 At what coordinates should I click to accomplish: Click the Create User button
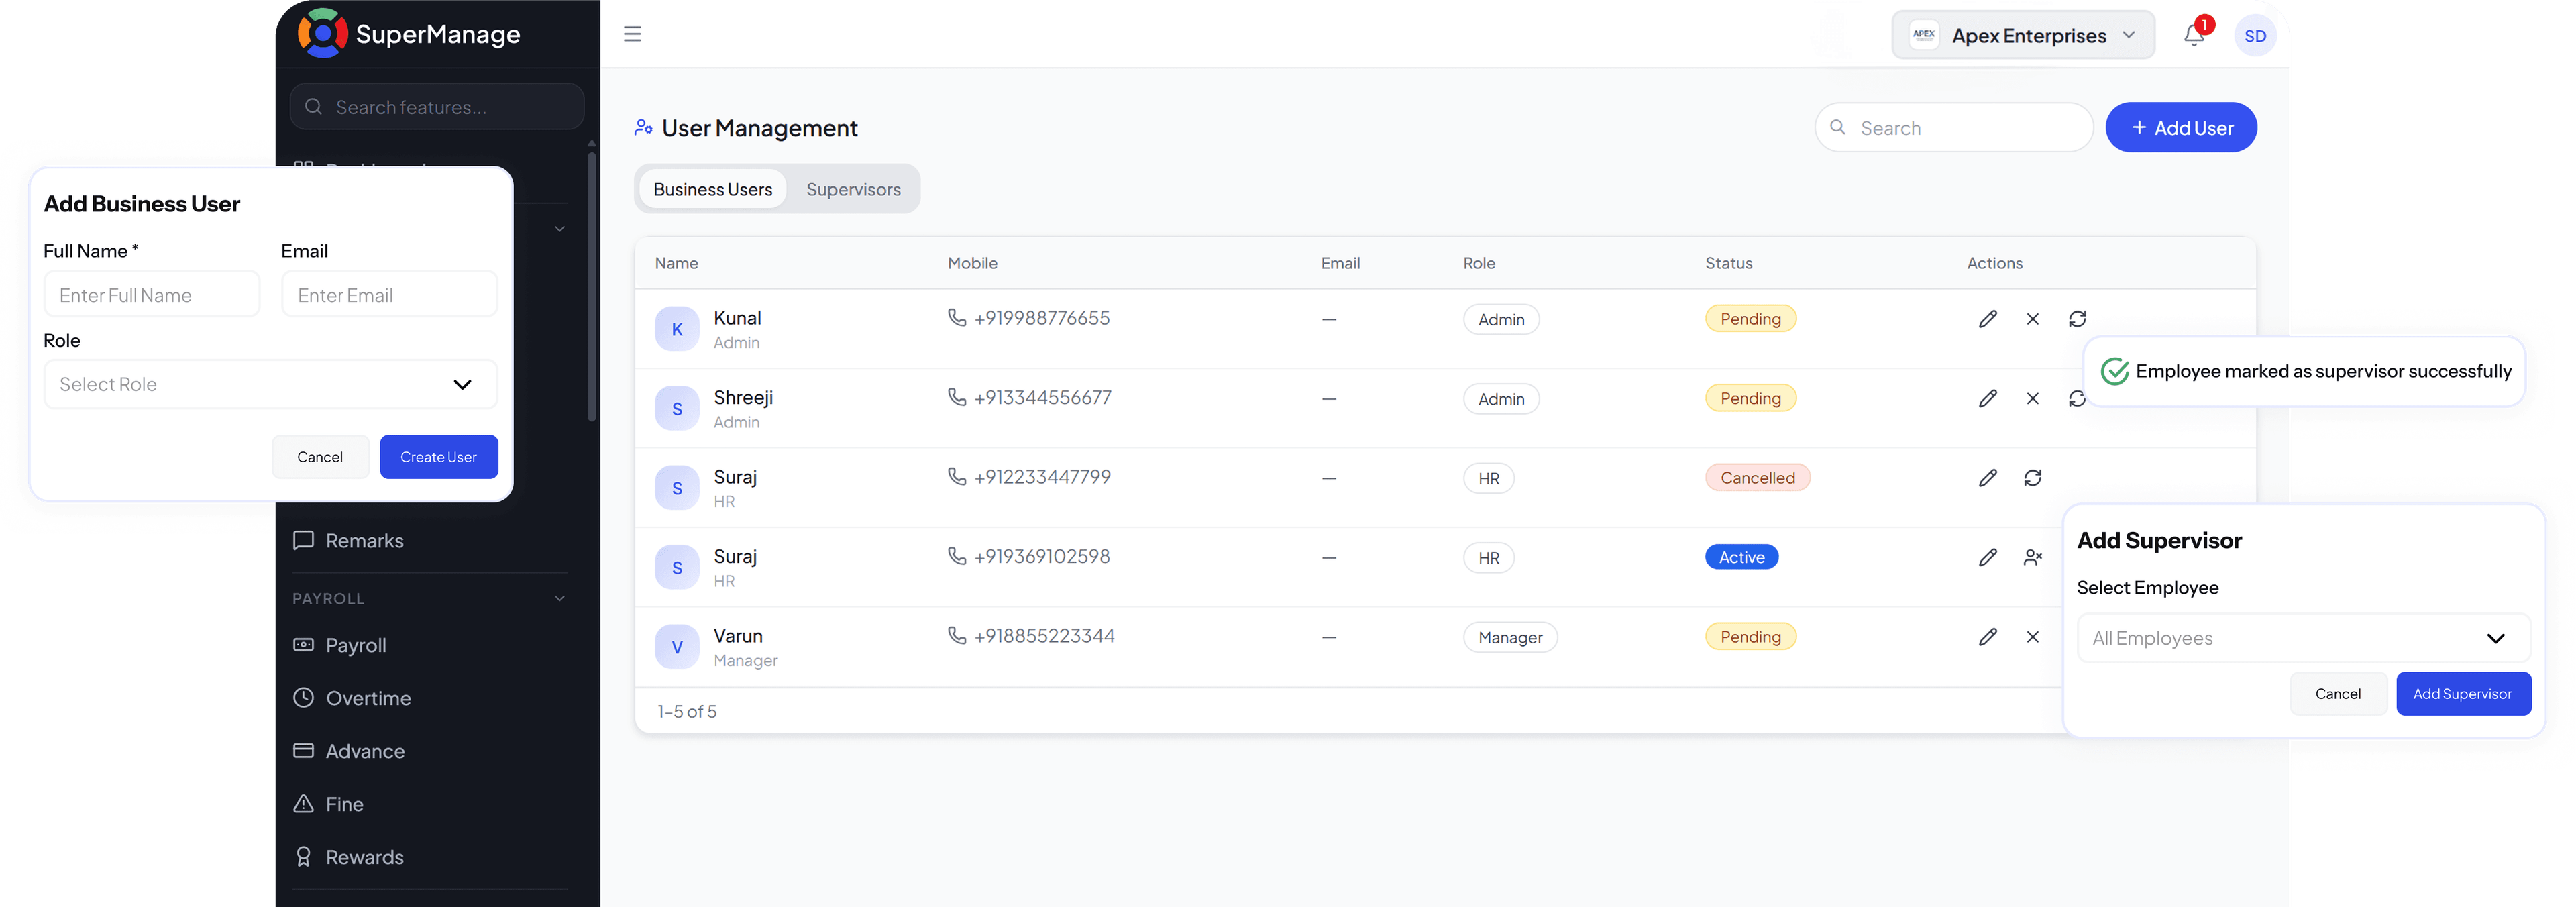coord(438,457)
